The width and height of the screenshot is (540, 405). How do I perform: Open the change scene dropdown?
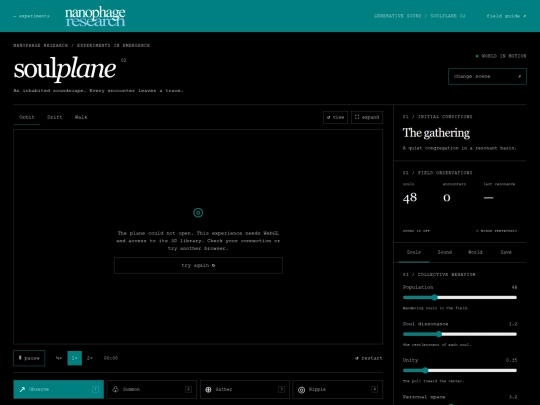[487, 76]
